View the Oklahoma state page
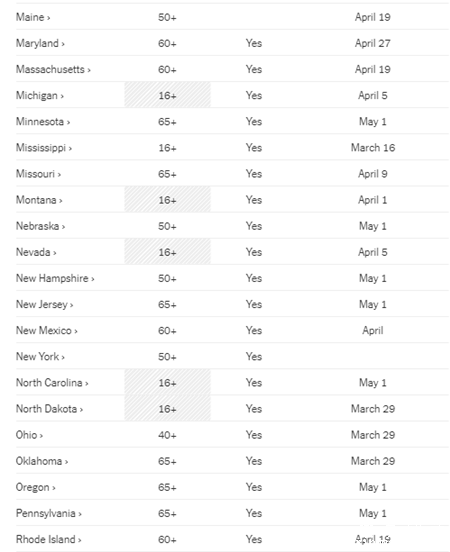The image size is (450, 552). tap(42, 461)
